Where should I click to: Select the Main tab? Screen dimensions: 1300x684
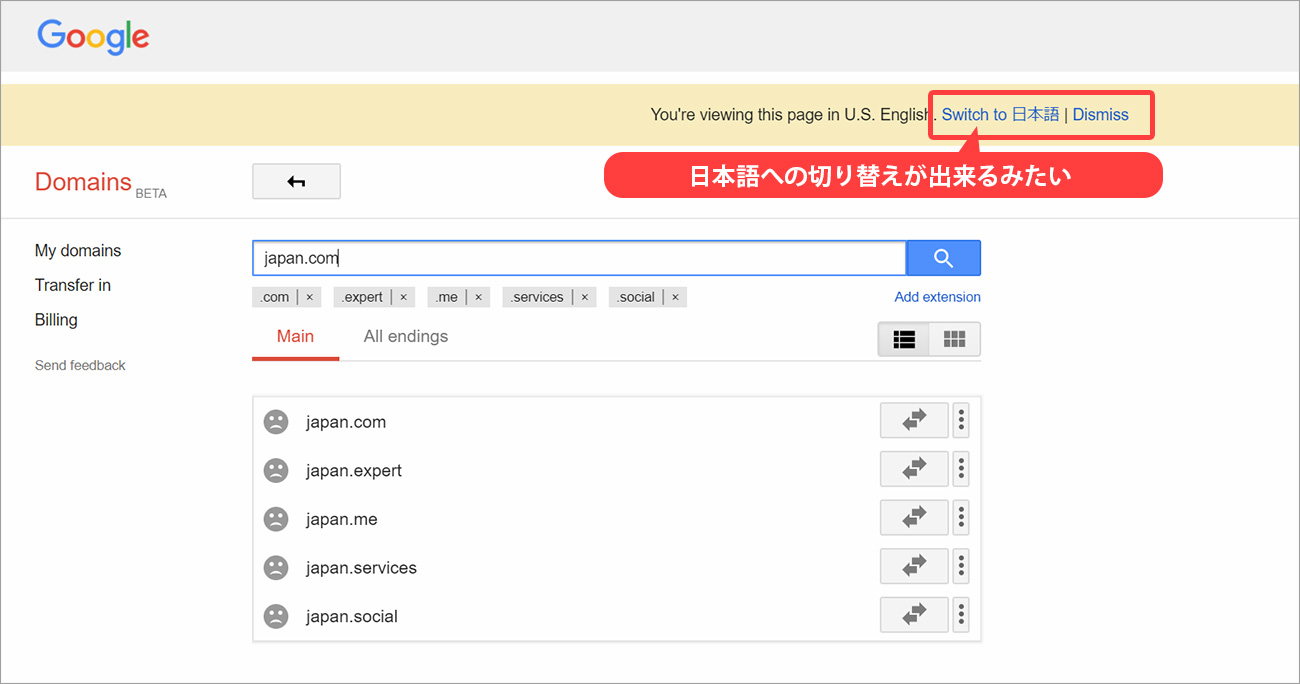[295, 337]
